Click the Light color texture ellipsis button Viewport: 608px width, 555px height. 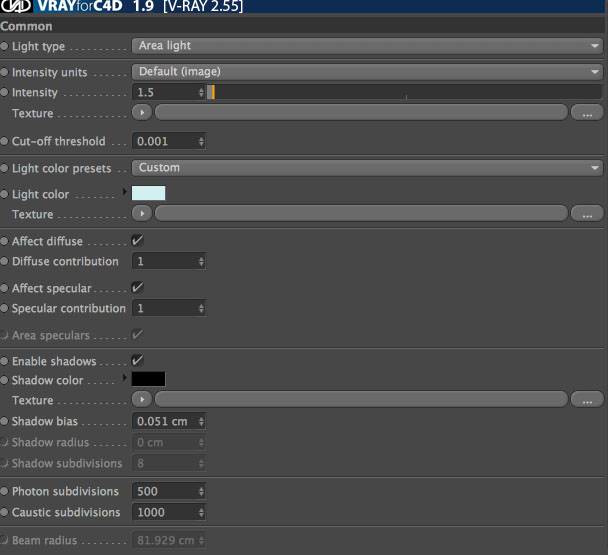pyautogui.click(x=587, y=213)
